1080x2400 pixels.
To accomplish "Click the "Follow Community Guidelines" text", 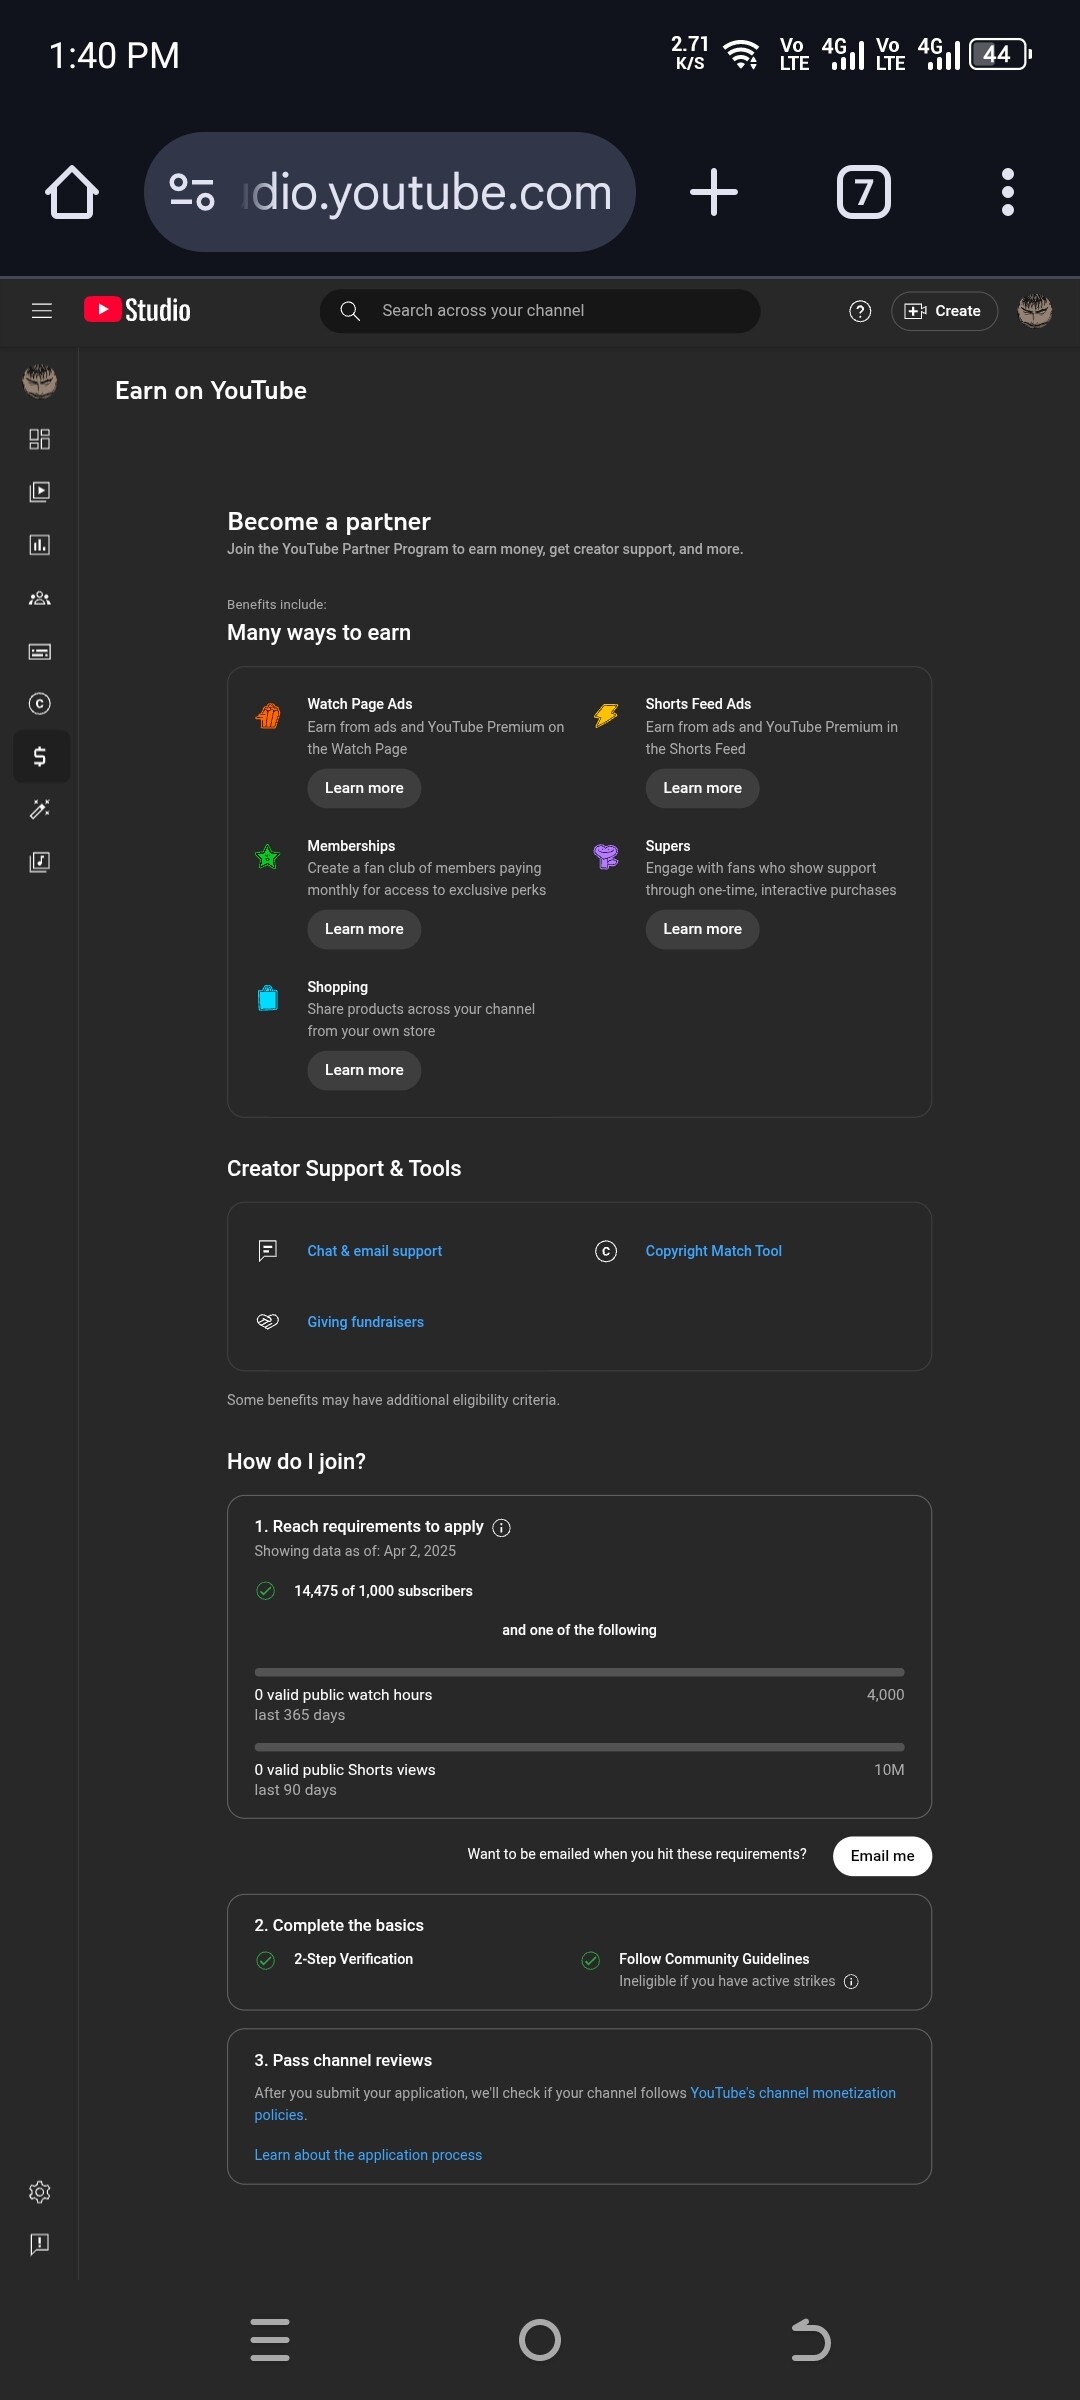I will click(x=714, y=1959).
